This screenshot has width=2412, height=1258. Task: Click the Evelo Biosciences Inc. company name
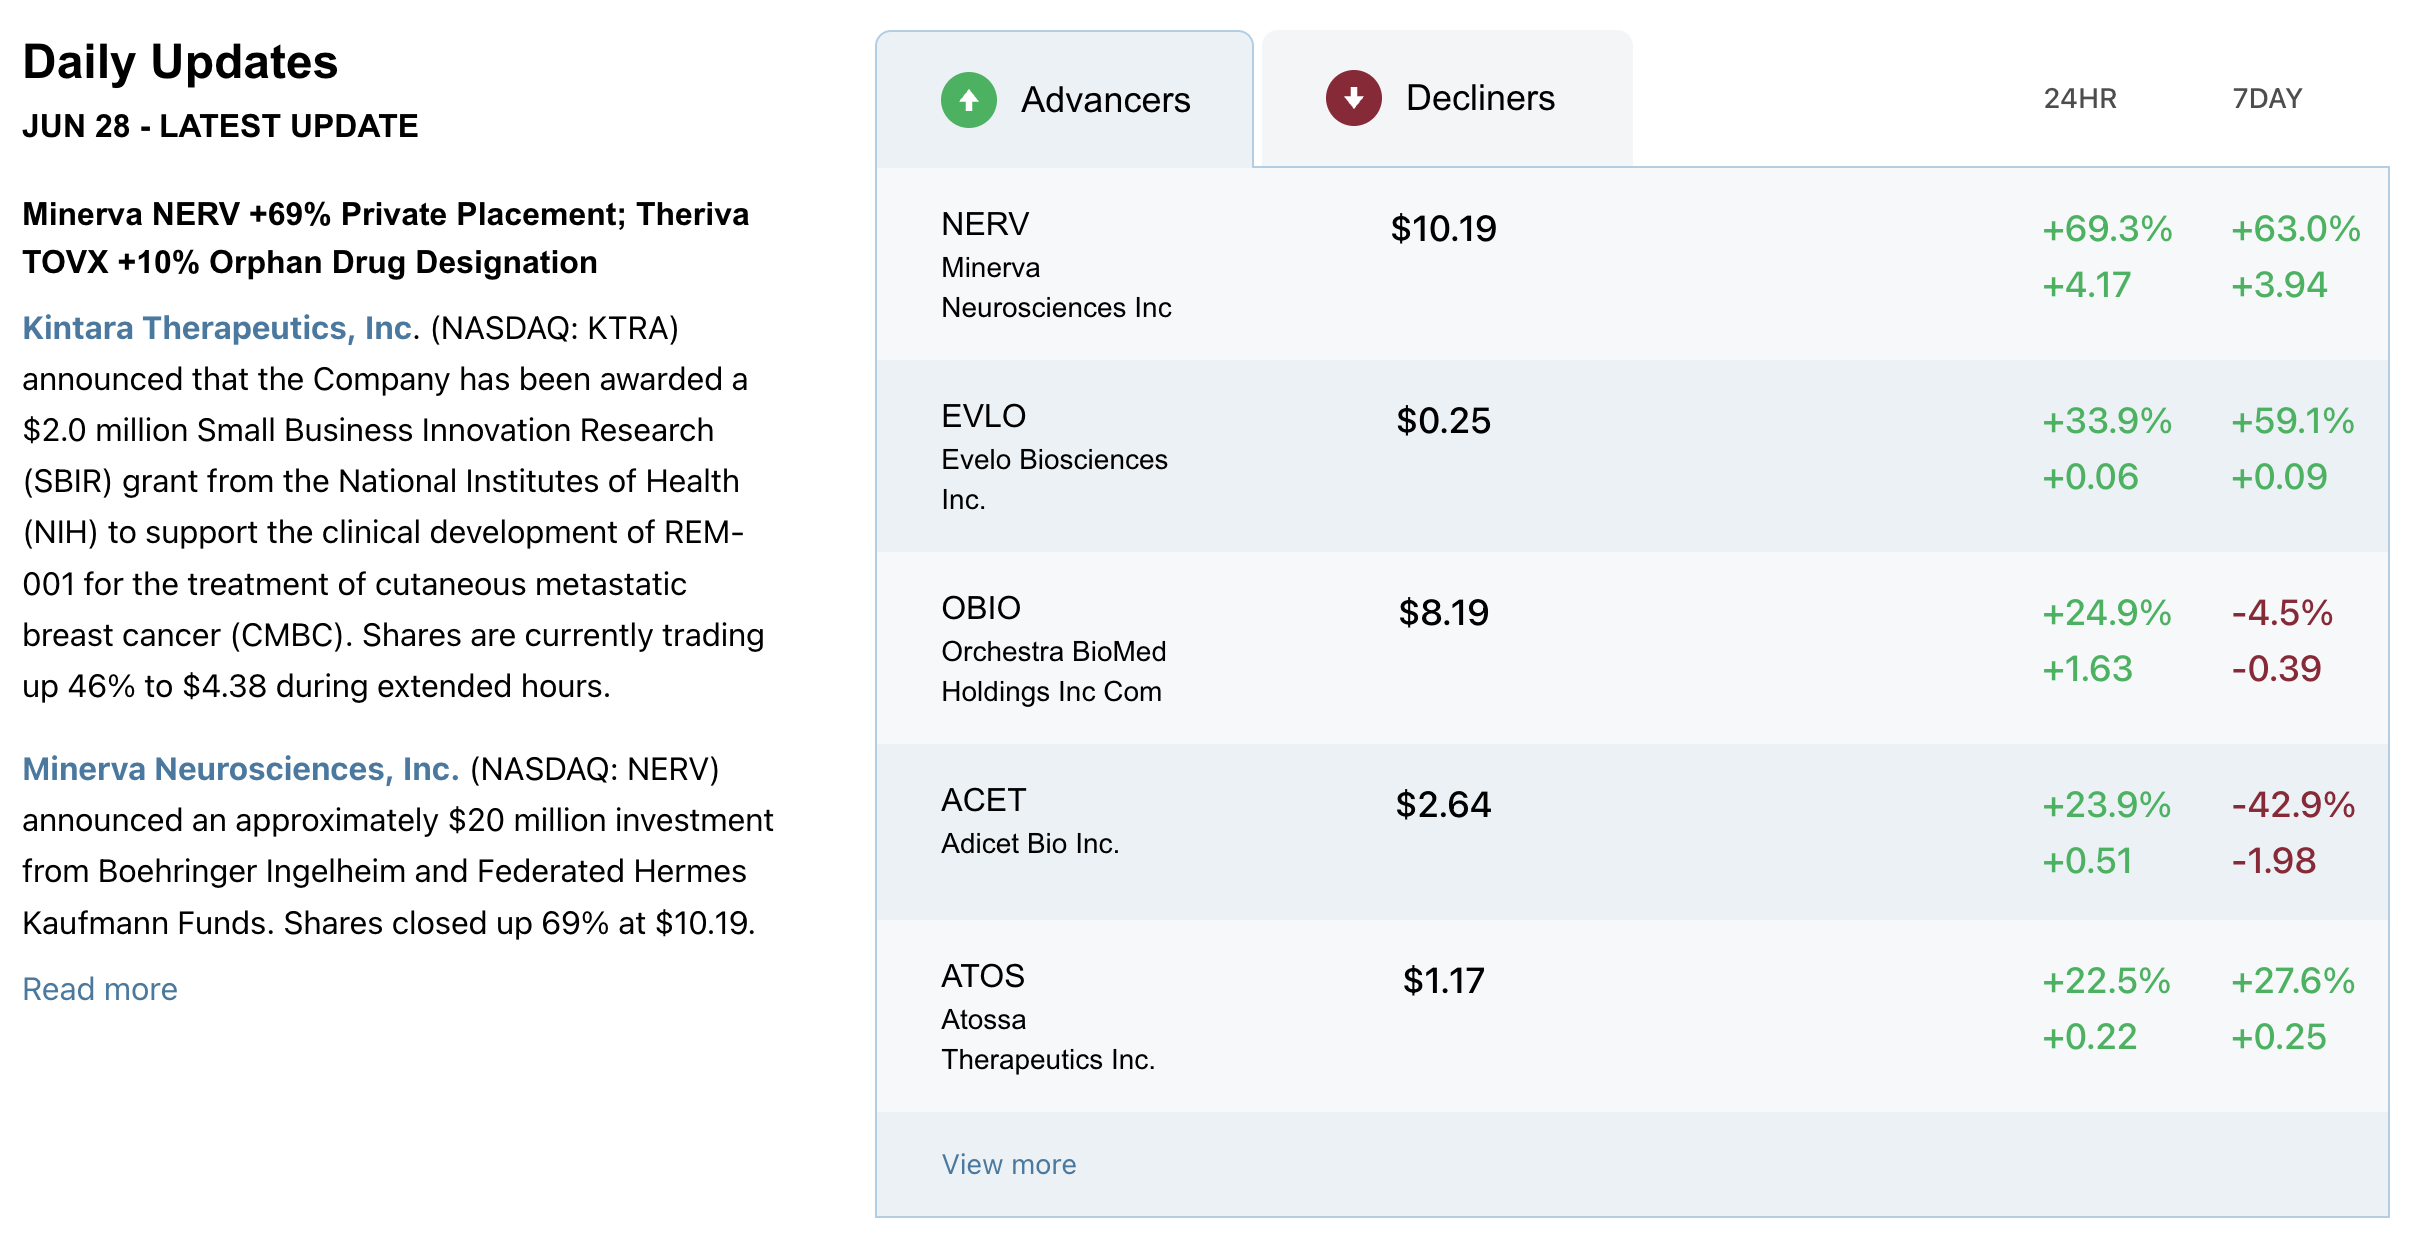1054,480
